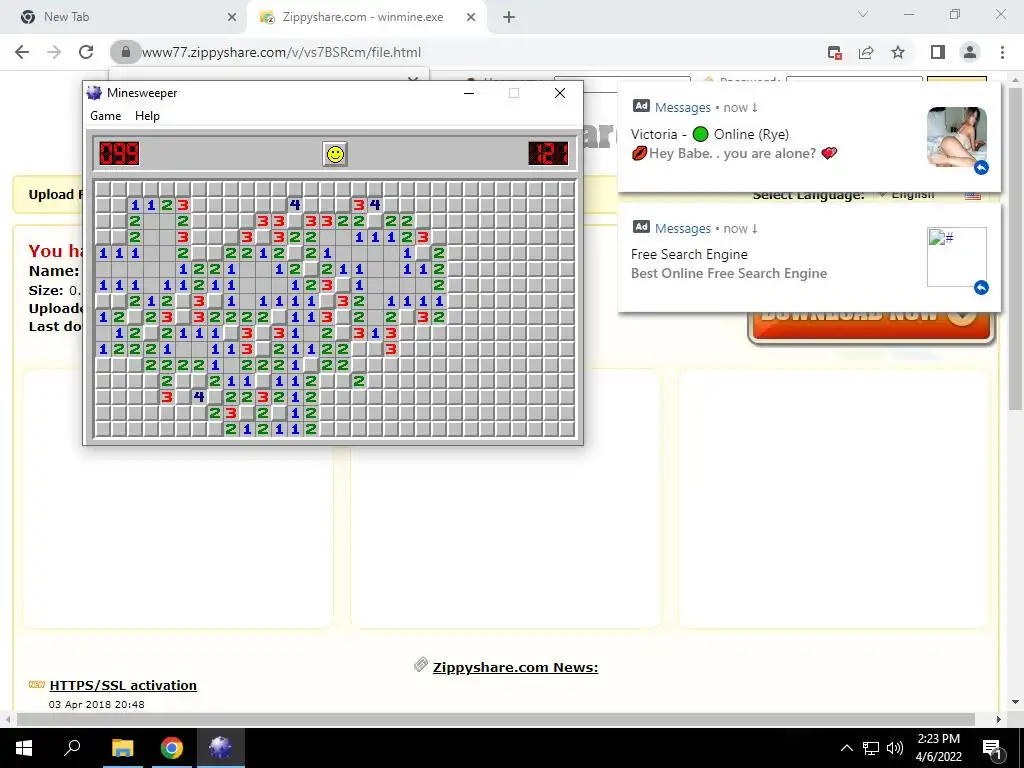Click the Minesweeper mine counter display
The image size is (1024, 768).
coord(119,154)
